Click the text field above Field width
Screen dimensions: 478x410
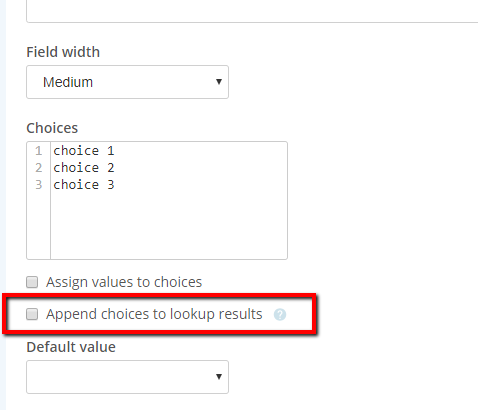click(x=252, y=11)
